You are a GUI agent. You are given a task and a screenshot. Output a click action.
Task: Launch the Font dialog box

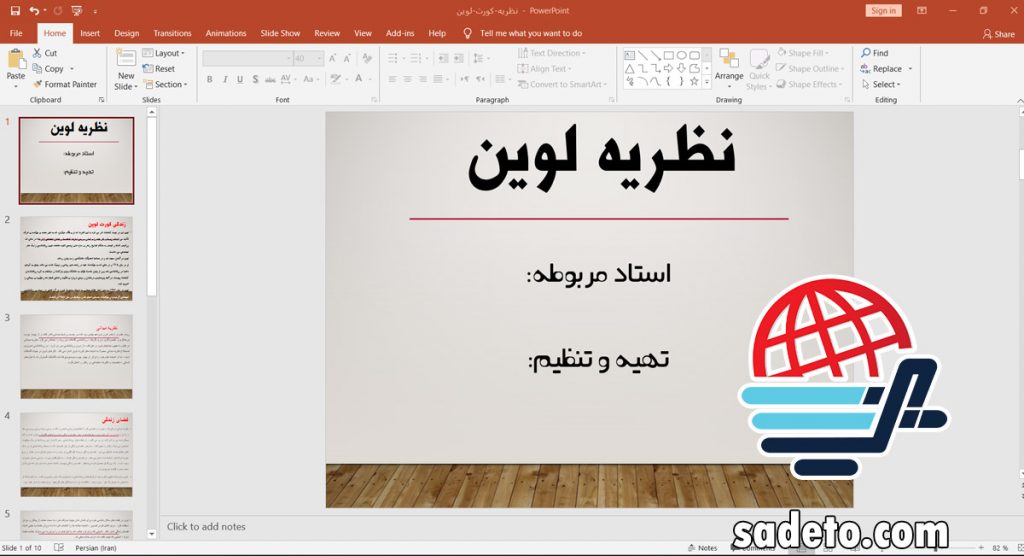pyautogui.click(x=374, y=100)
